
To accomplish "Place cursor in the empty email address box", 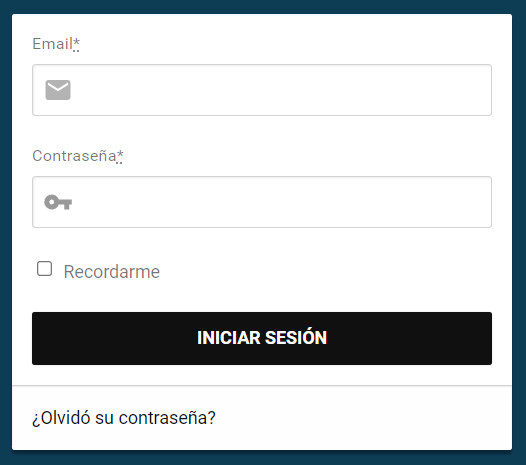I will [x=262, y=90].
